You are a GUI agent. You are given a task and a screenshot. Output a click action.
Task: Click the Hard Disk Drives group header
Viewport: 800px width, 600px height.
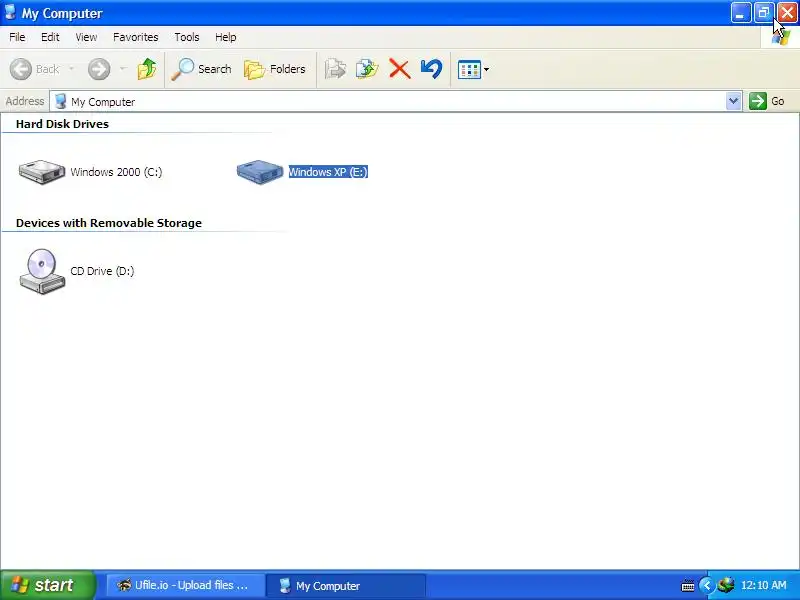62,124
